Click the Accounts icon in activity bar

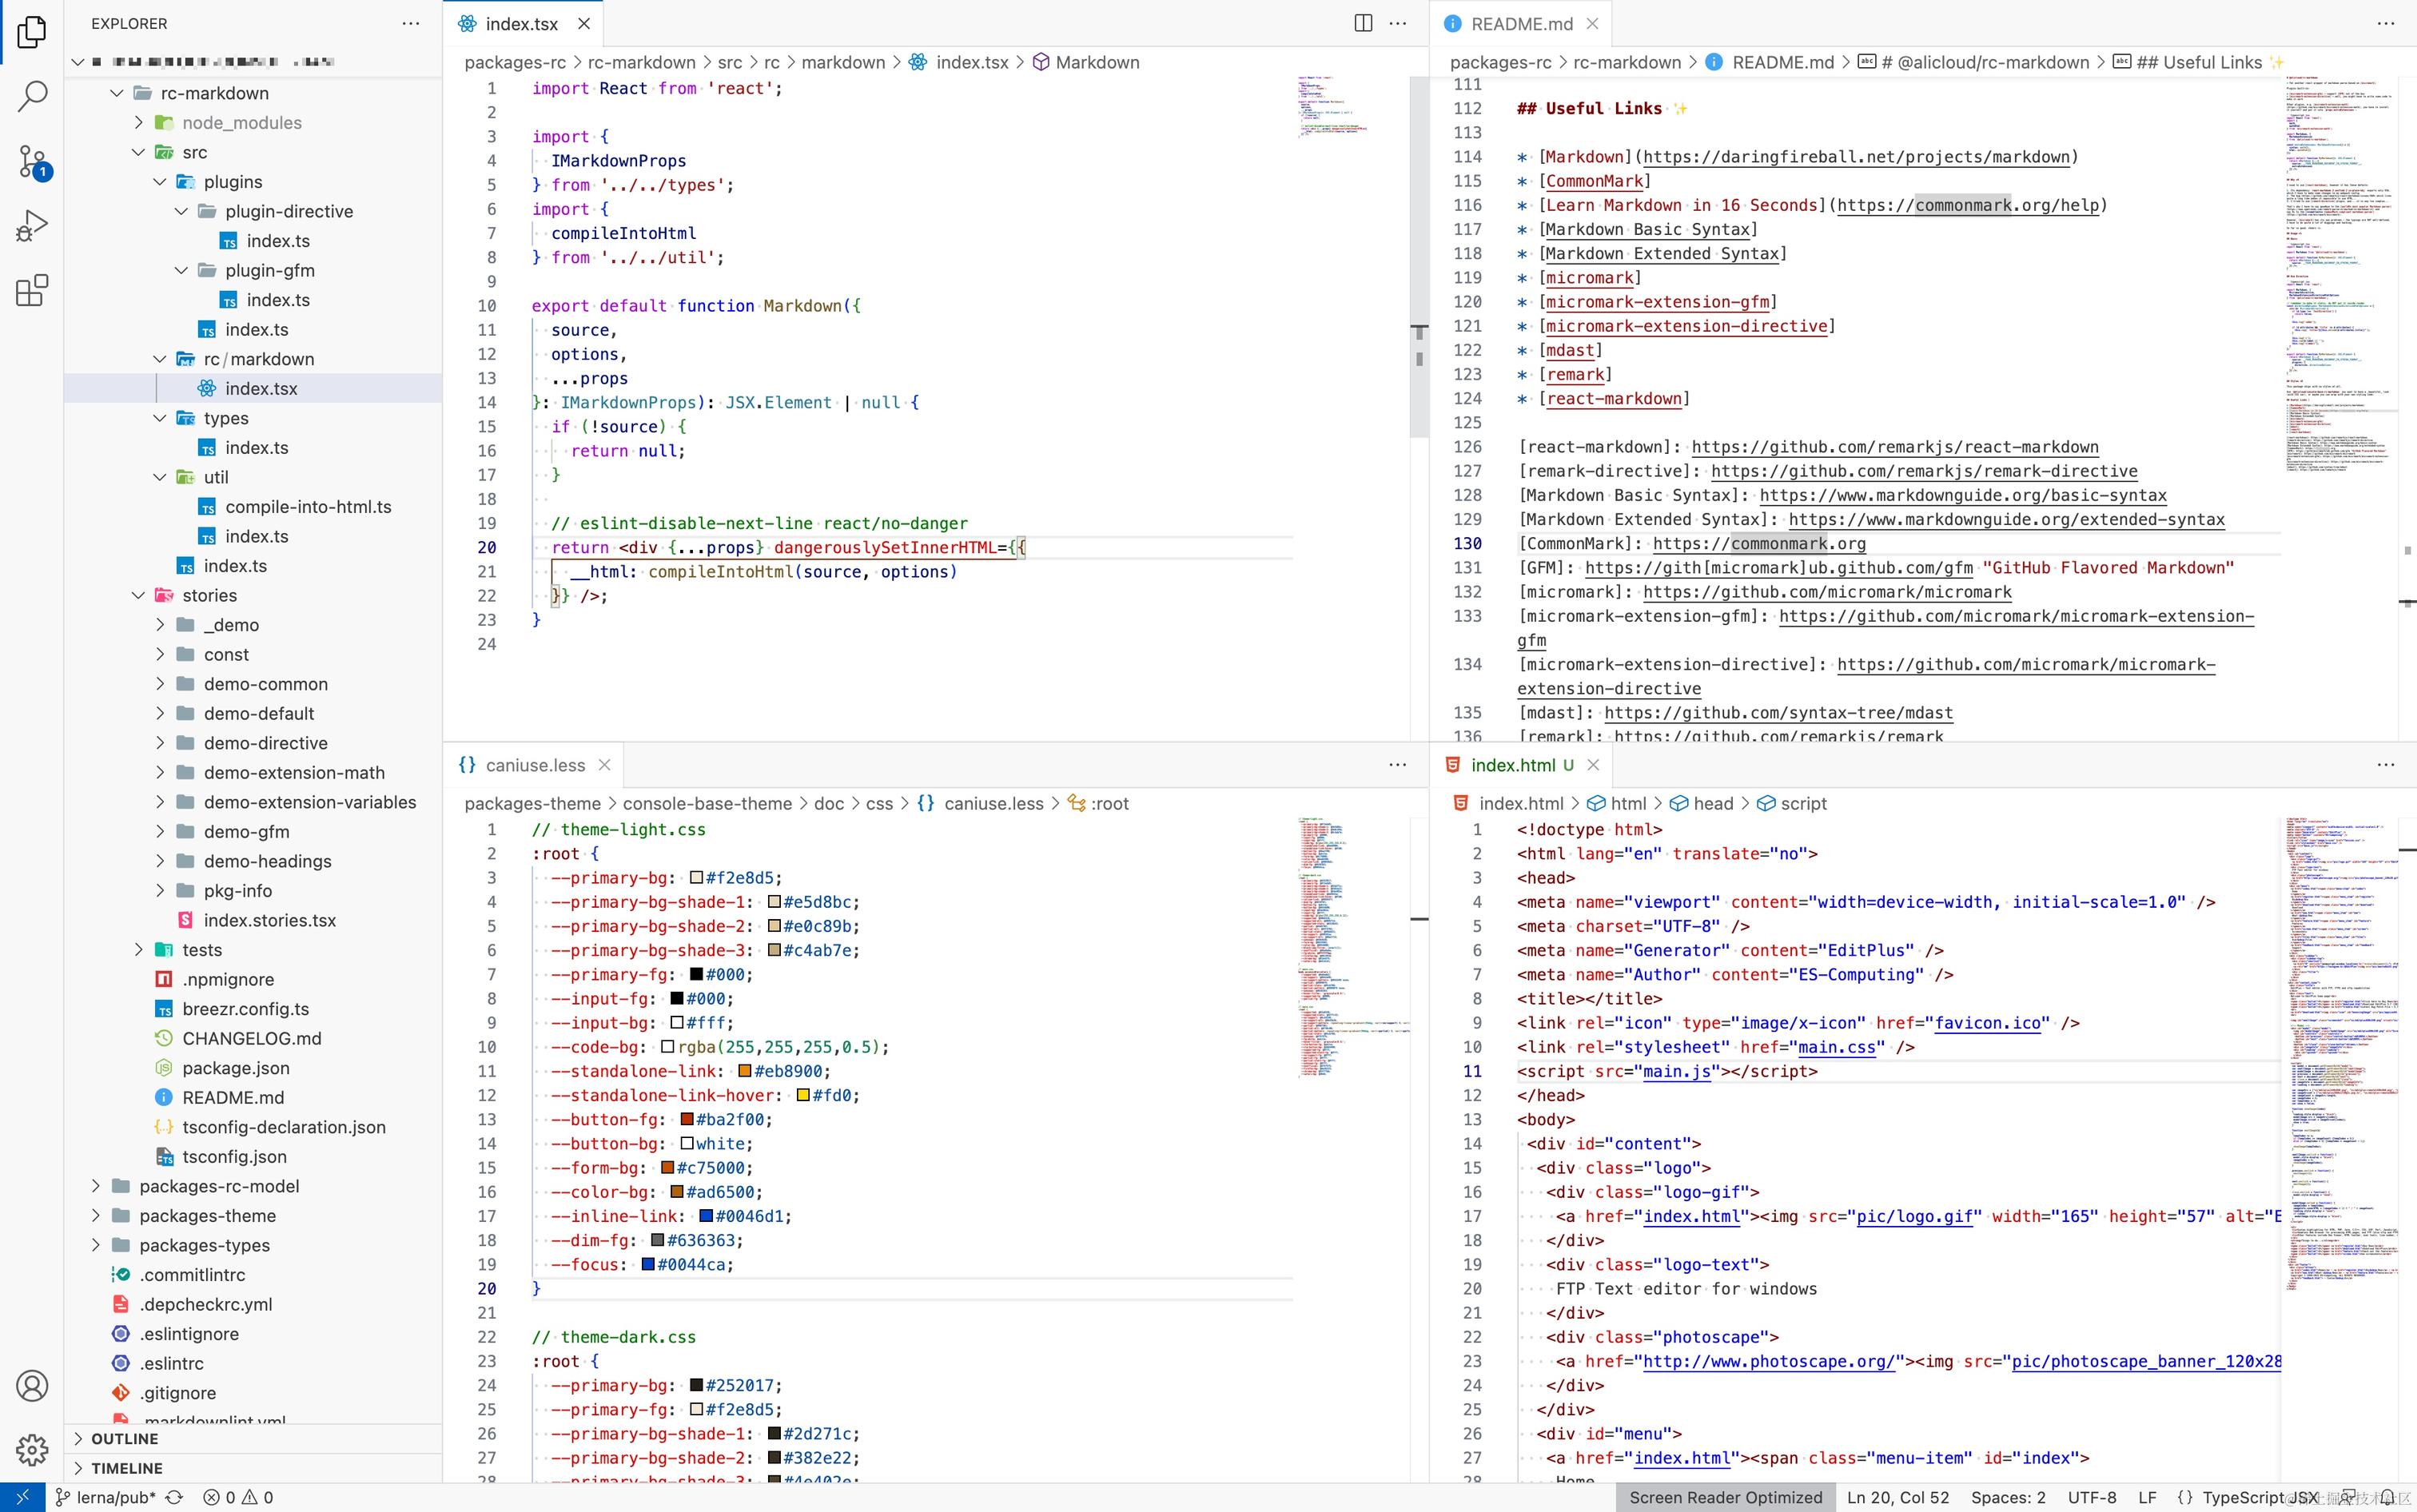tap(32, 1386)
